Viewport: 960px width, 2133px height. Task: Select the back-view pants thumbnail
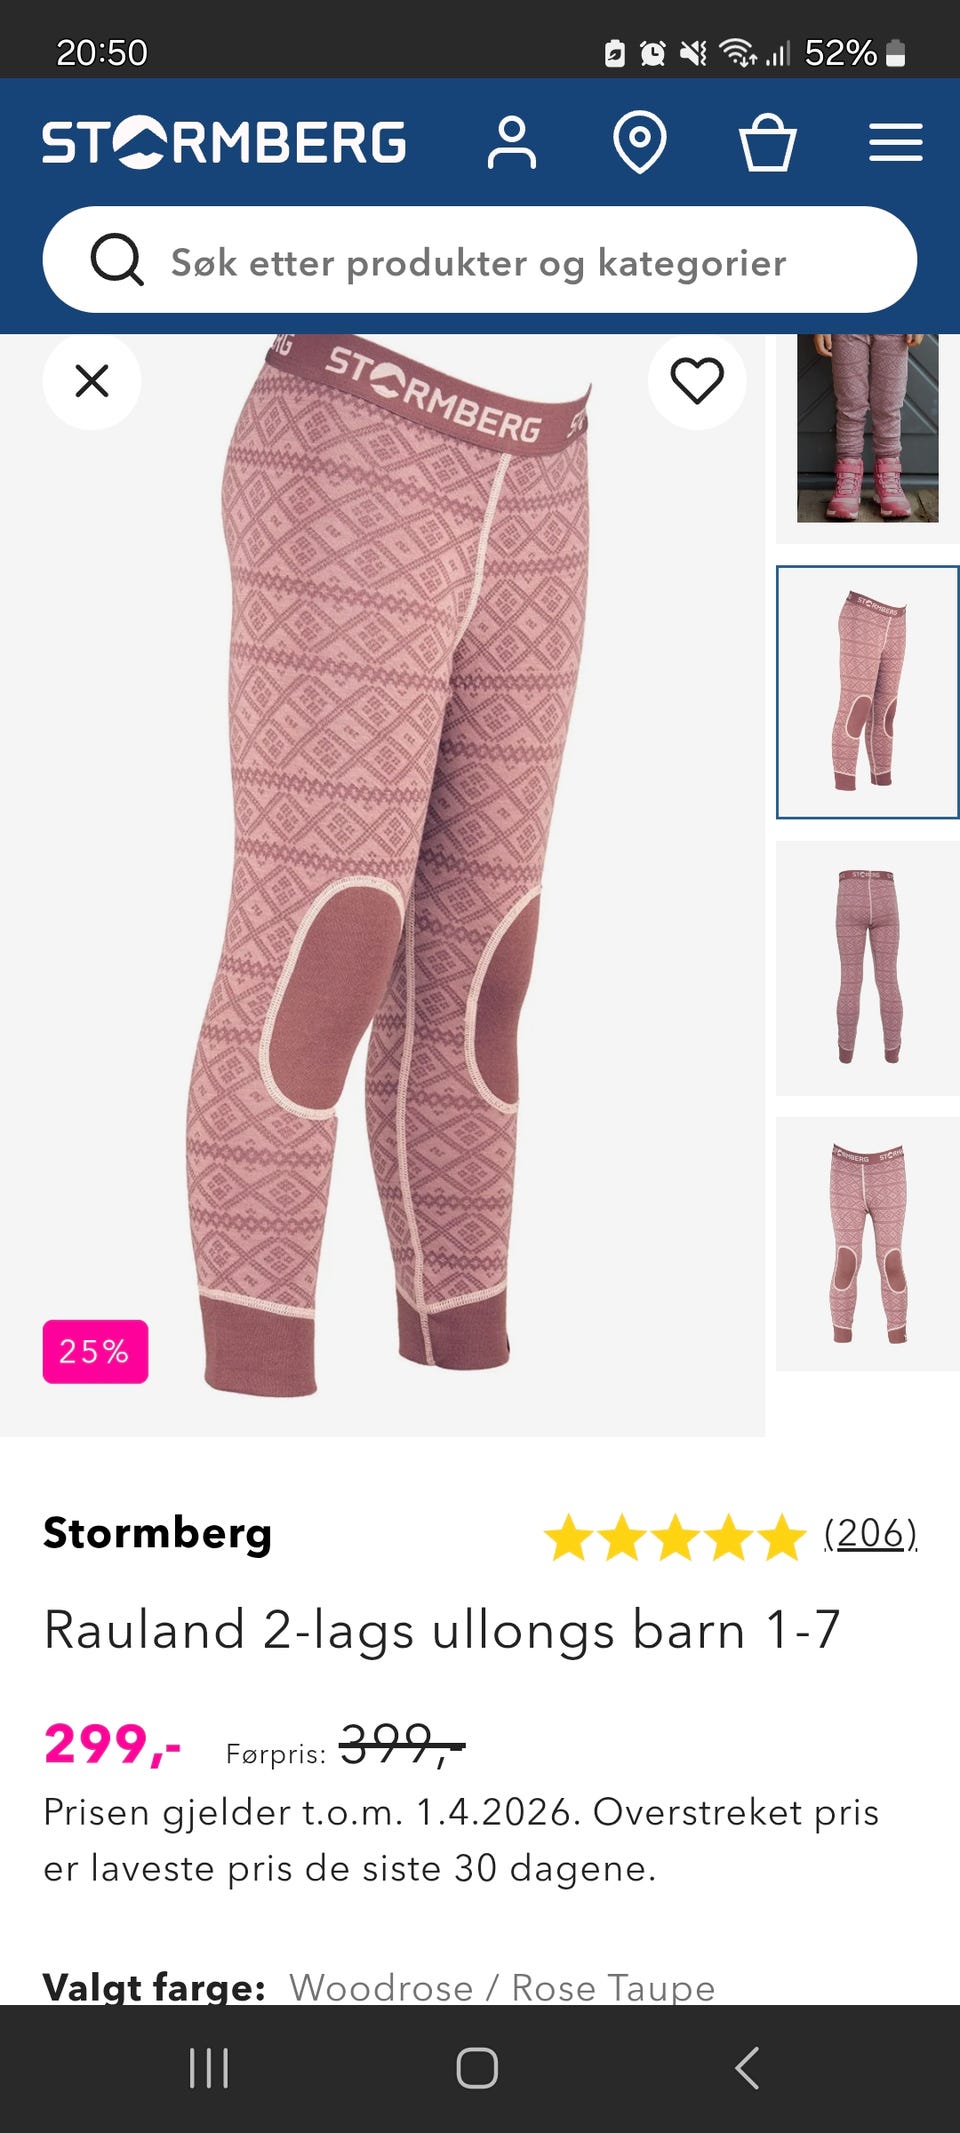point(868,968)
